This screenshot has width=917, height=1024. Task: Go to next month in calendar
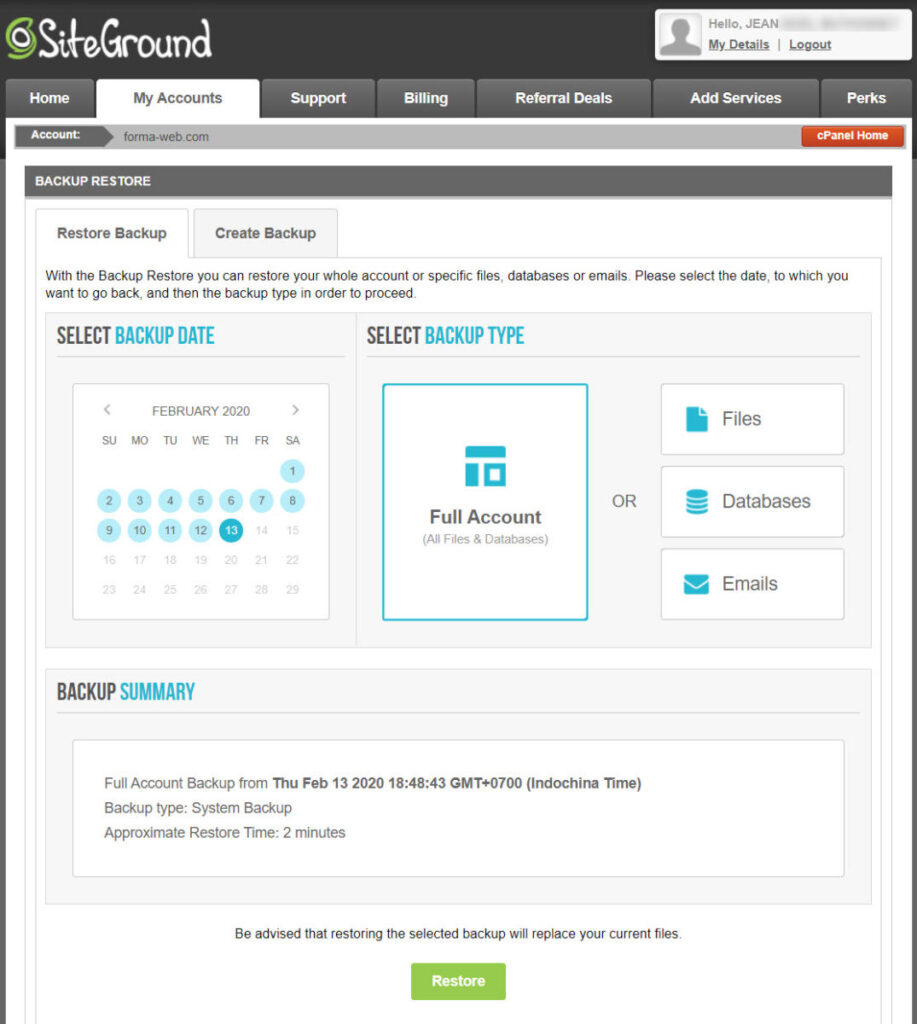pyautogui.click(x=295, y=410)
